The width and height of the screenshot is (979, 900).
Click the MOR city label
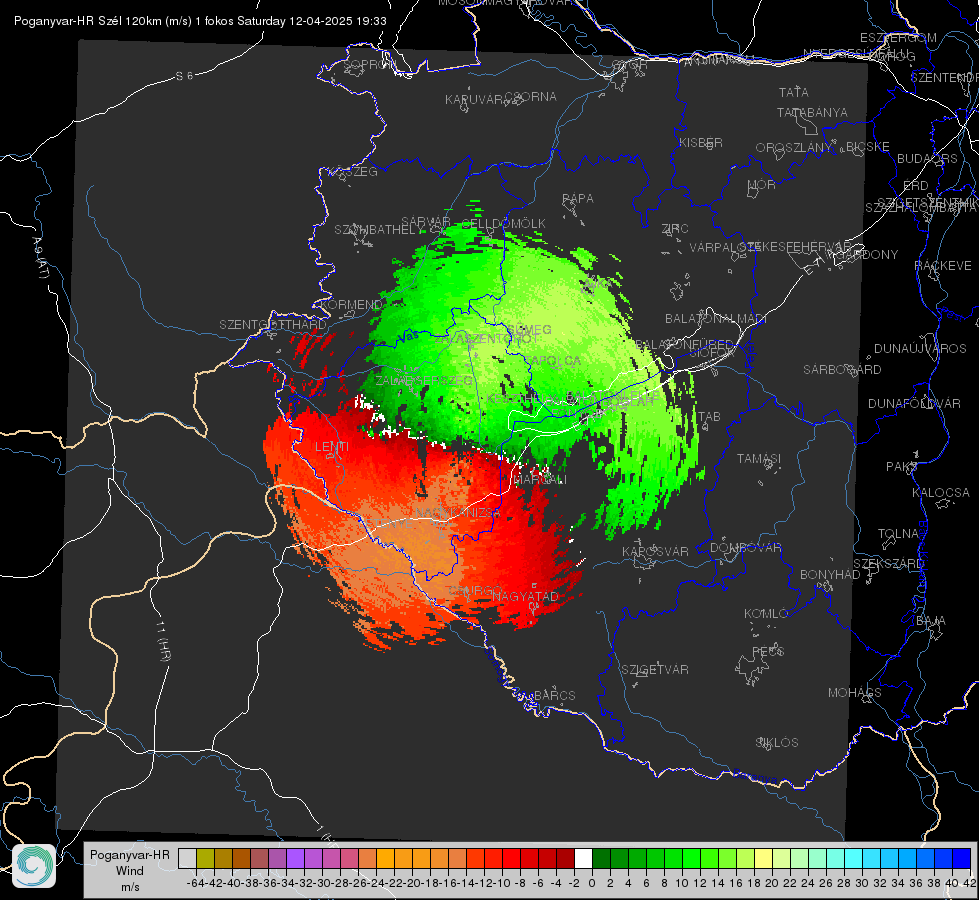click(x=762, y=184)
